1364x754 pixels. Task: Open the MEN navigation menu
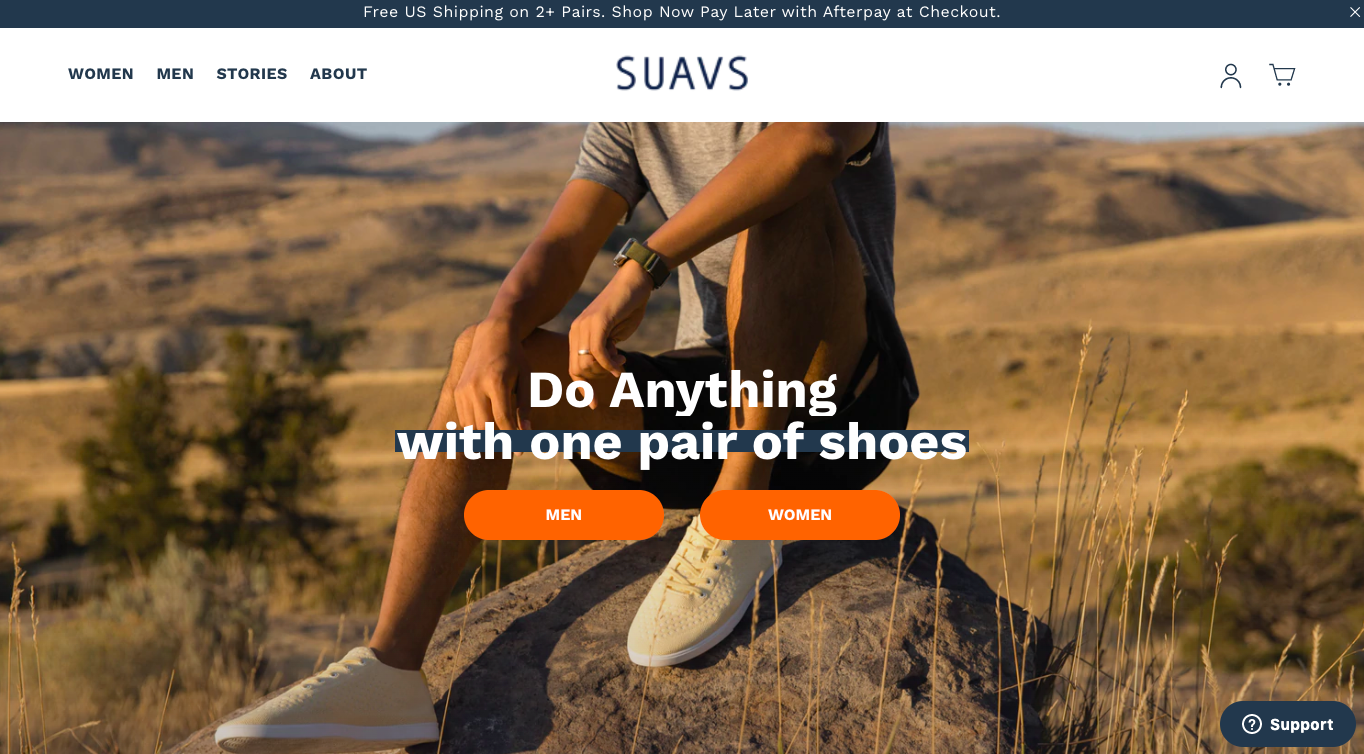click(x=175, y=74)
